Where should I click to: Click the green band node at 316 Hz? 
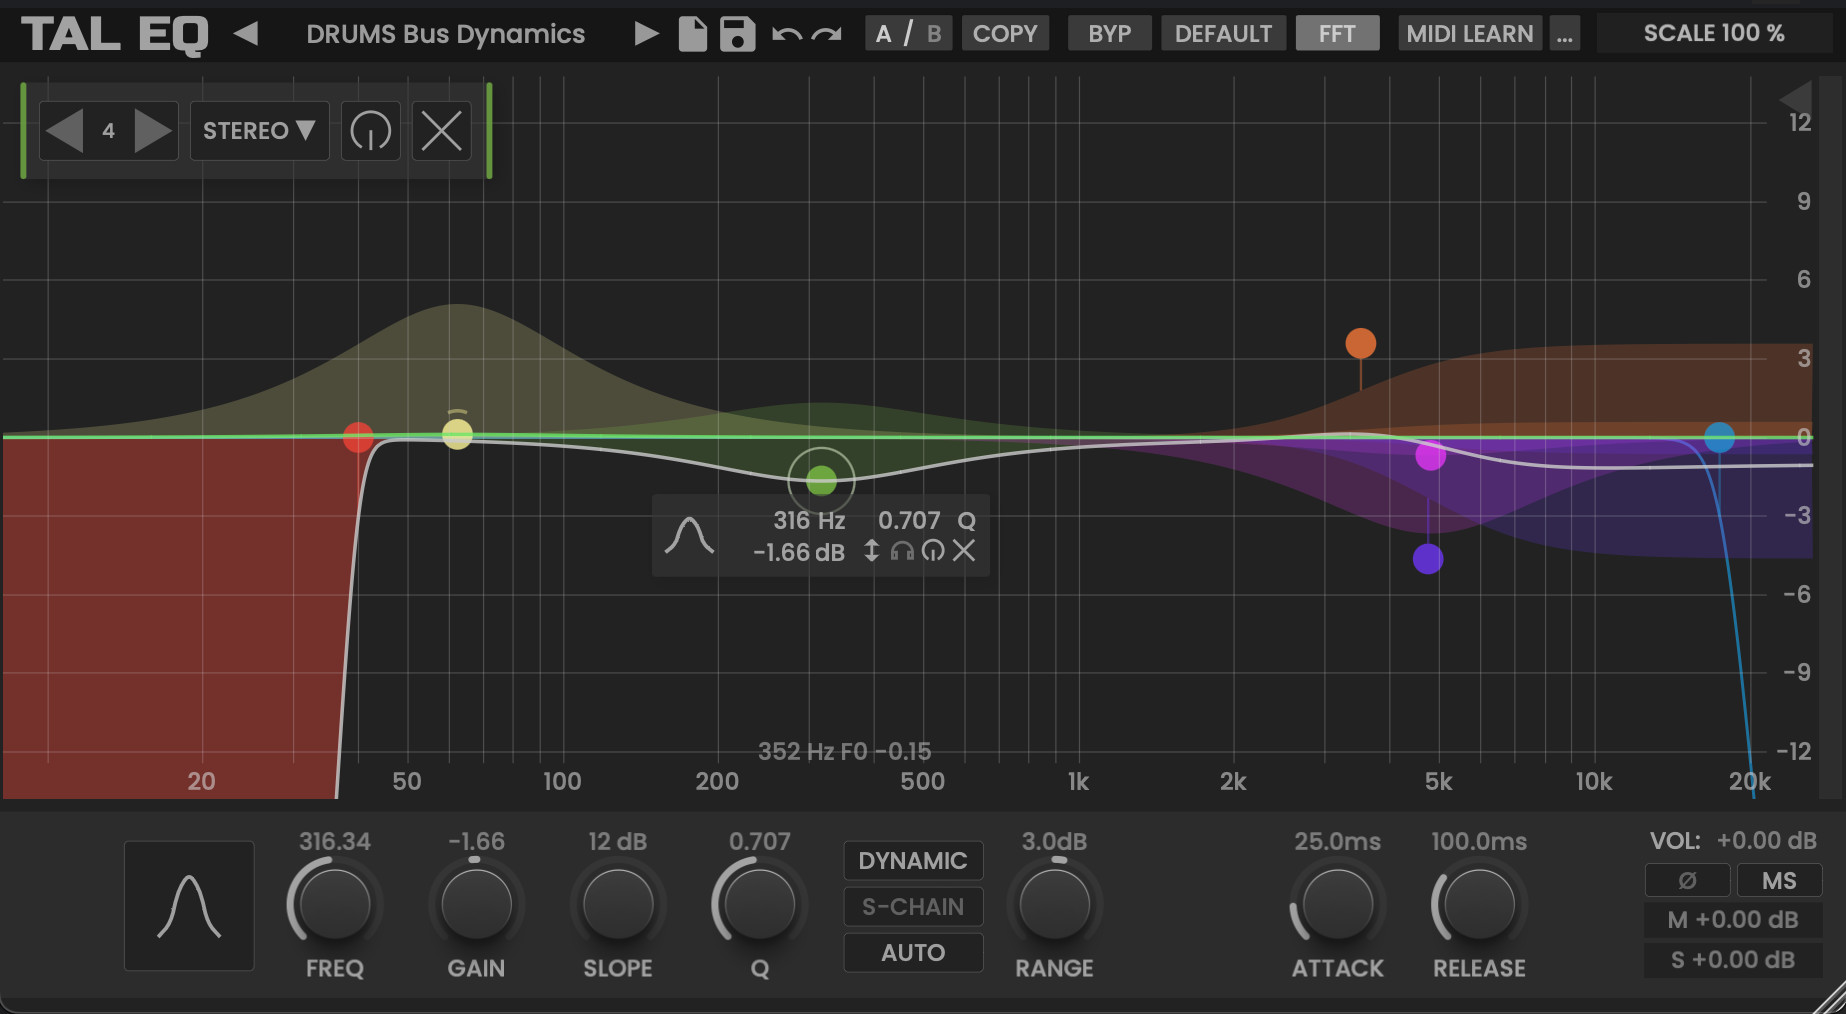tap(821, 481)
